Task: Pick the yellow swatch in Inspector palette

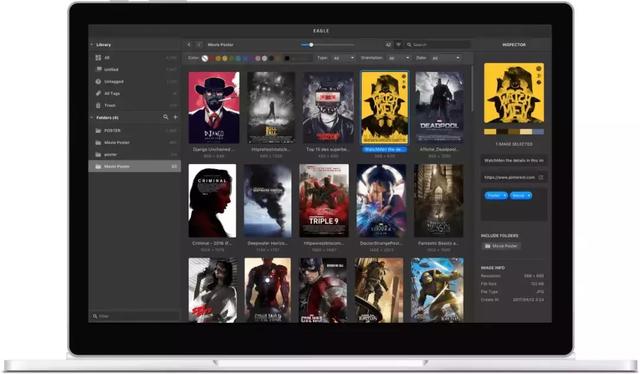Action: coord(490,132)
